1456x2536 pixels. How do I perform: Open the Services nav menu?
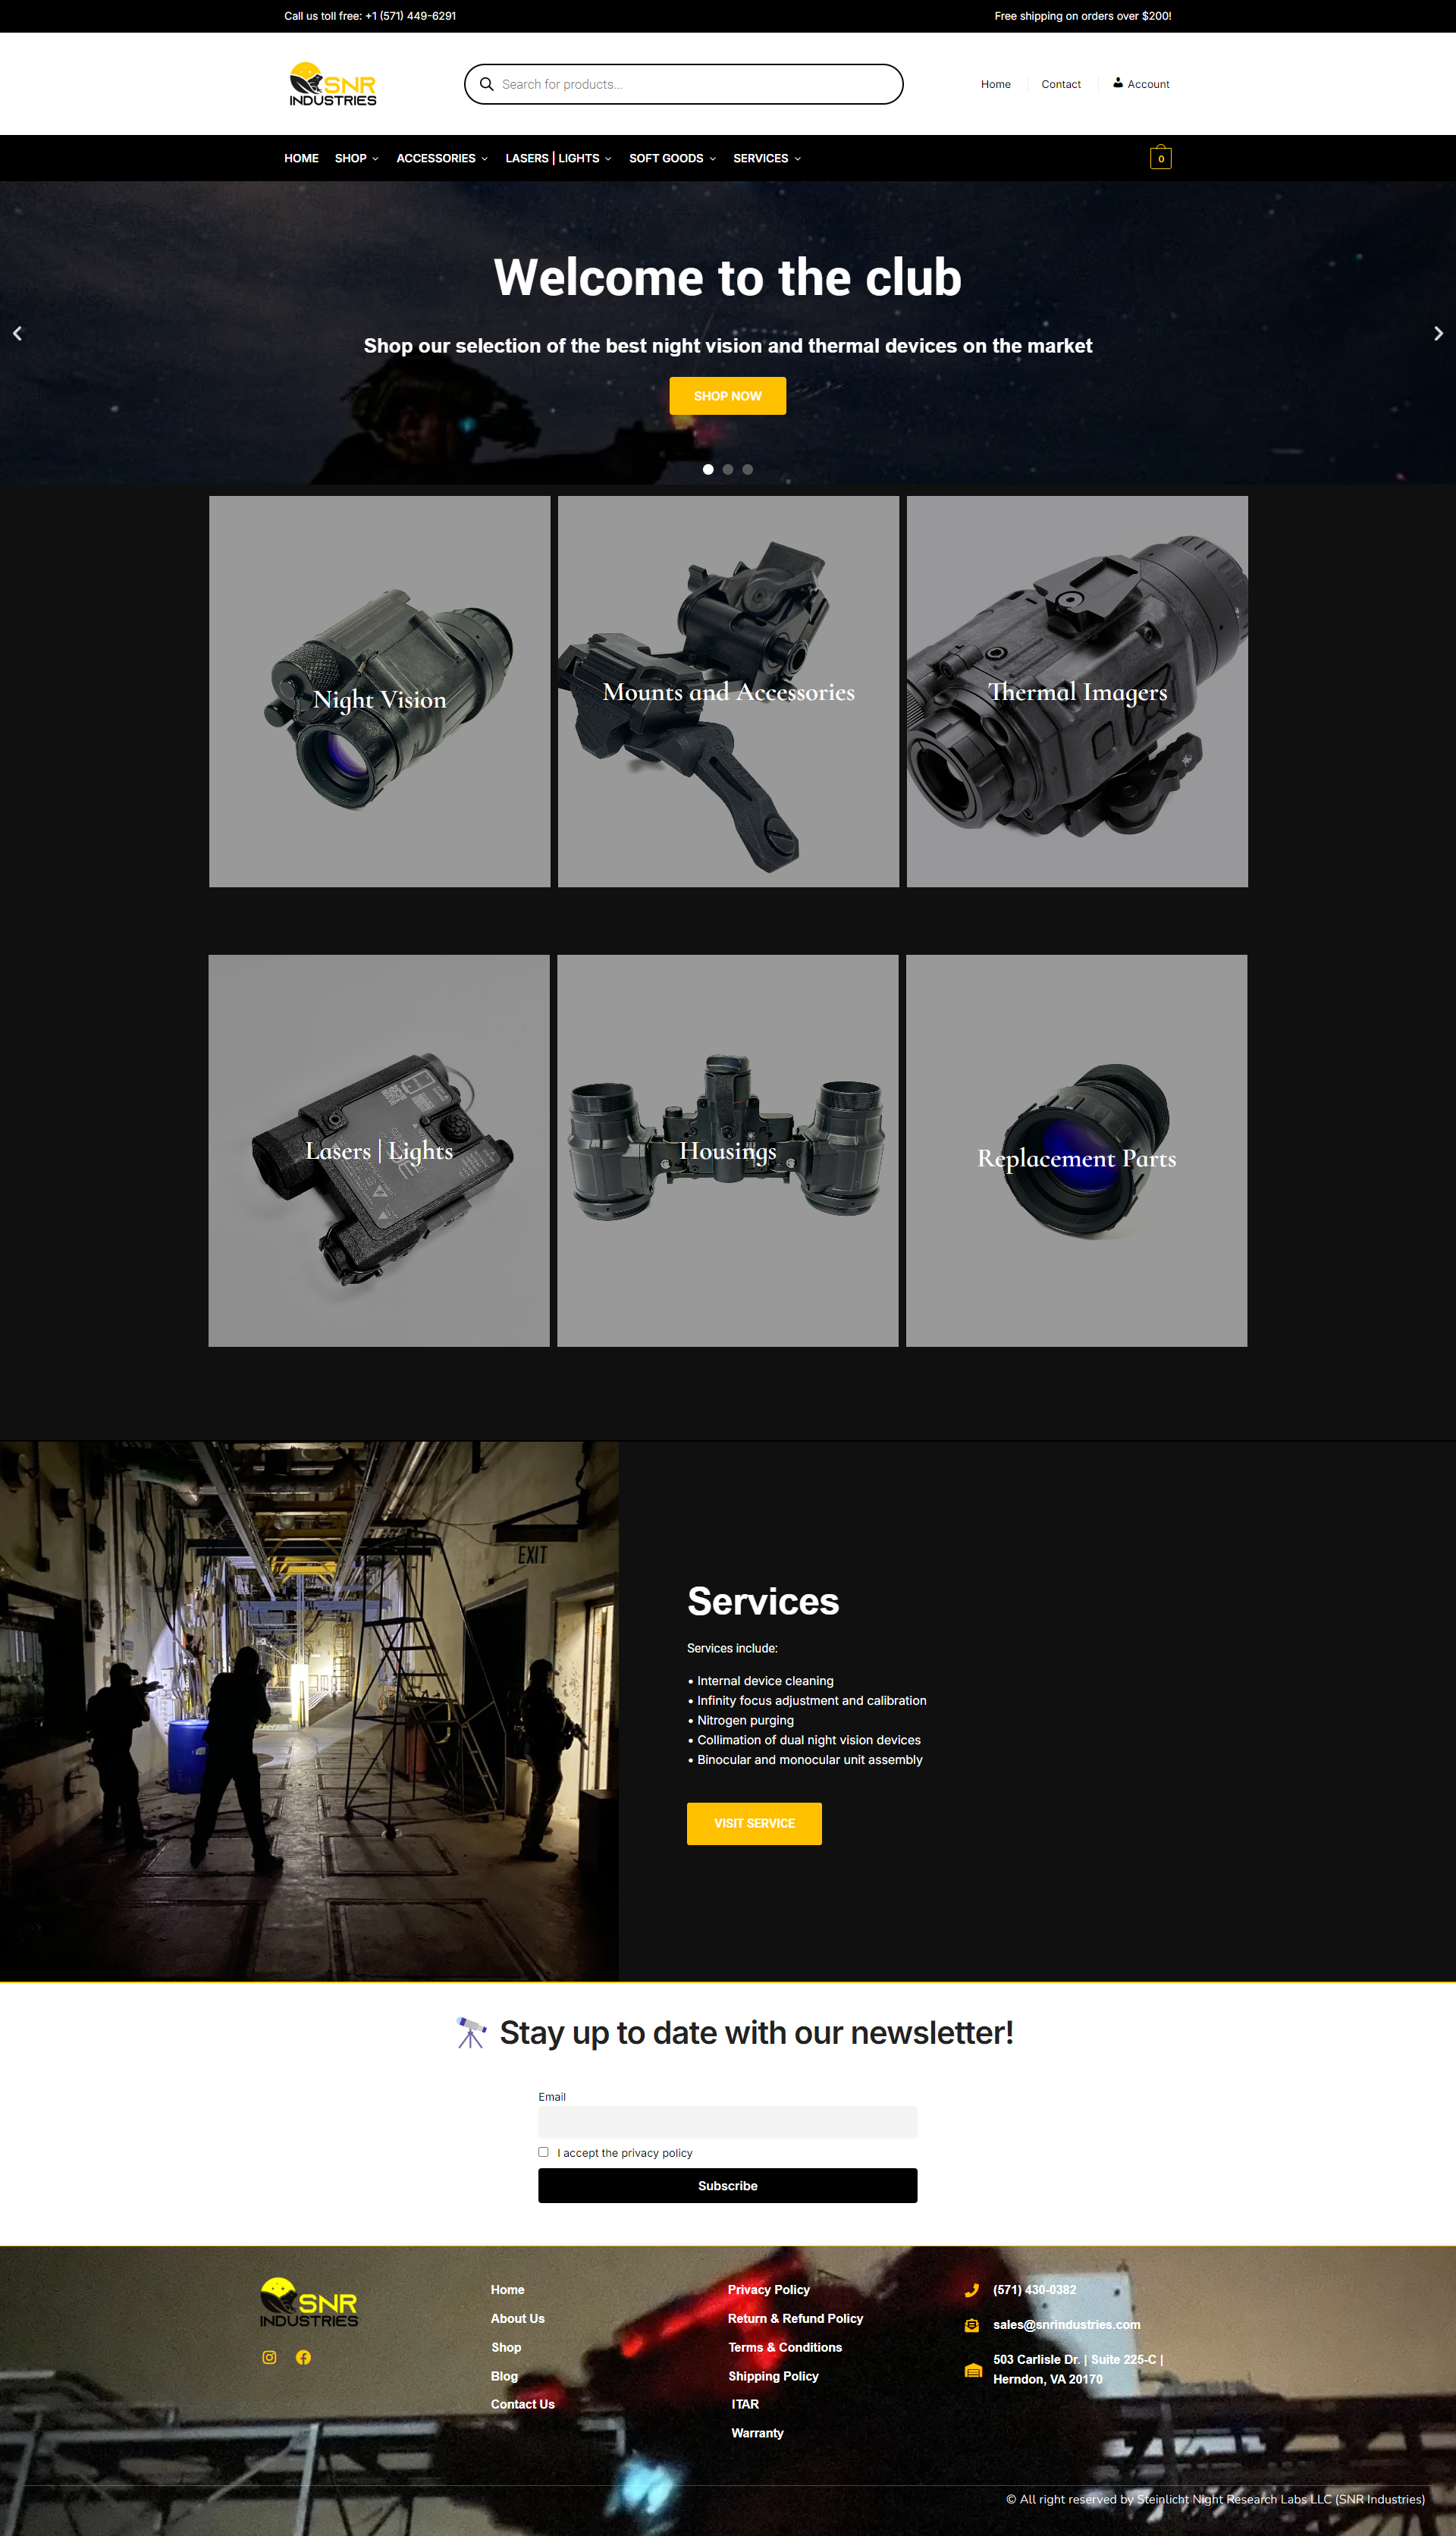(766, 158)
